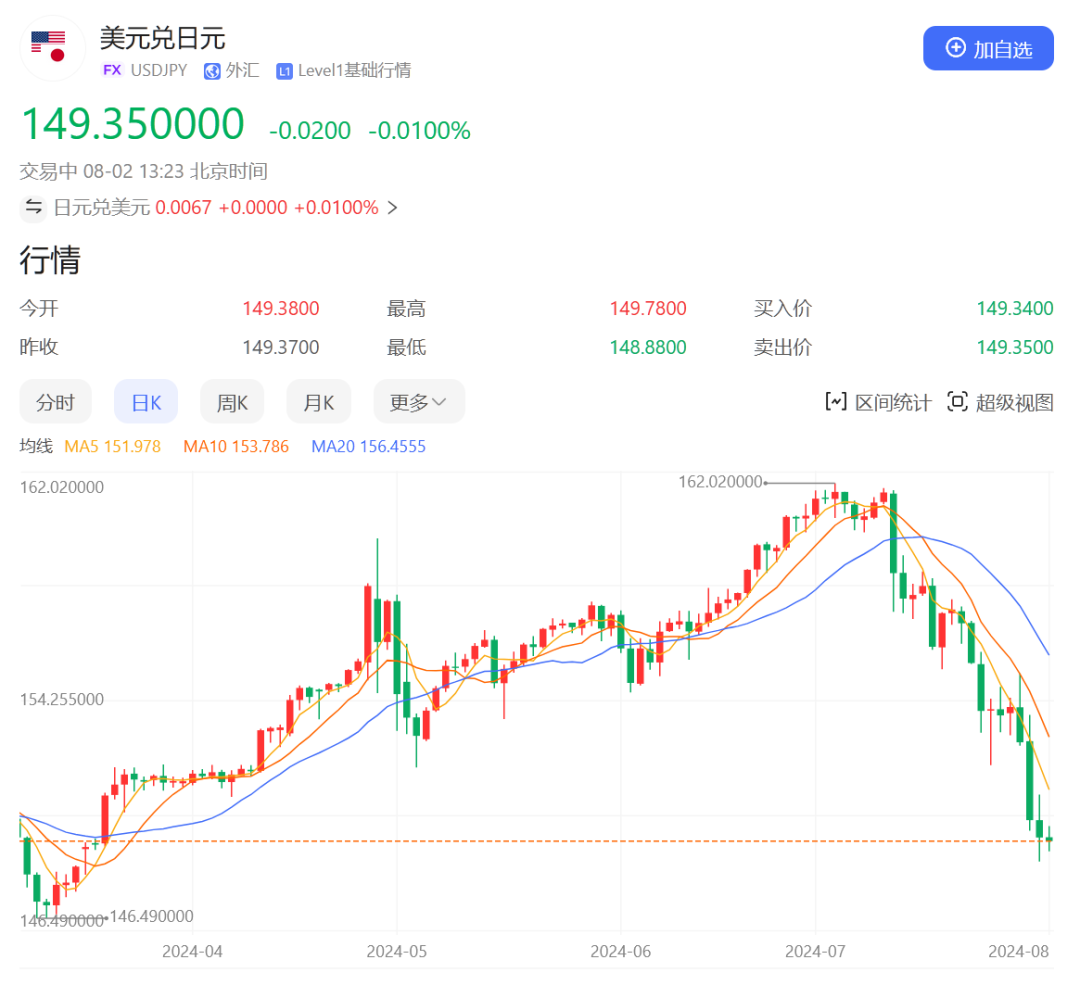Open 日元兑美元 reverse rate link
Viewport: 1080px width, 985px height.
pos(101,208)
